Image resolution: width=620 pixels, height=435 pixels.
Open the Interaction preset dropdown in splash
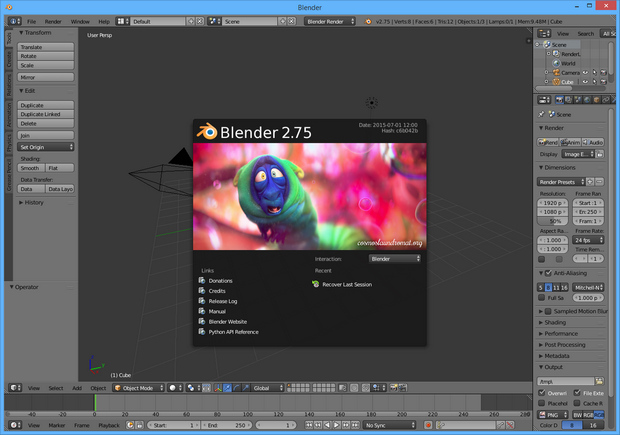pos(395,259)
